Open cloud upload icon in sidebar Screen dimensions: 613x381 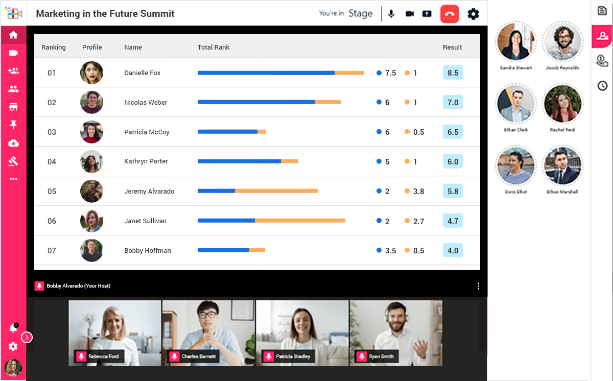[x=13, y=143]
